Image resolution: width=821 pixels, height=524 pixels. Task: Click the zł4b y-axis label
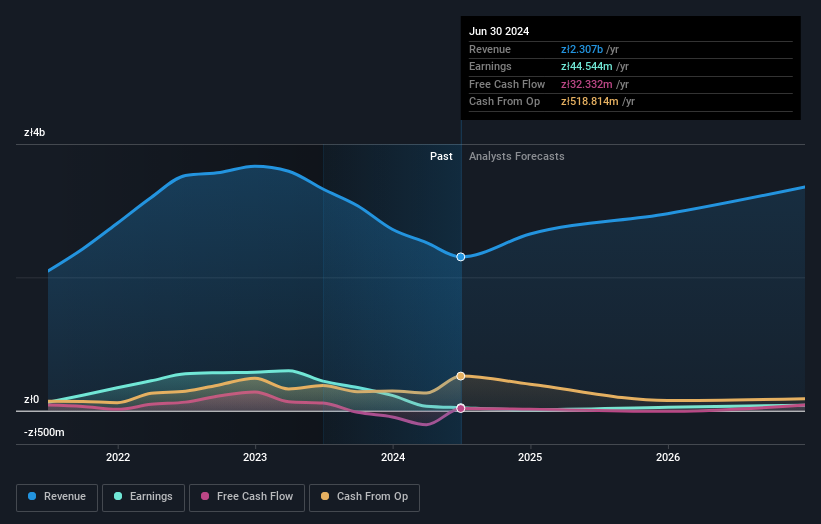35,132
